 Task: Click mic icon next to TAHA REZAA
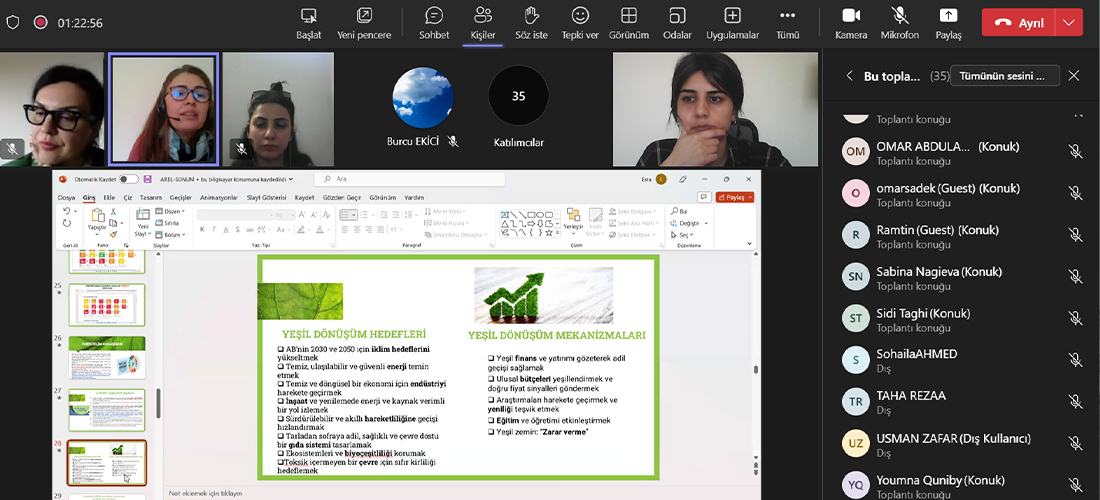[x=1075, y=401]
